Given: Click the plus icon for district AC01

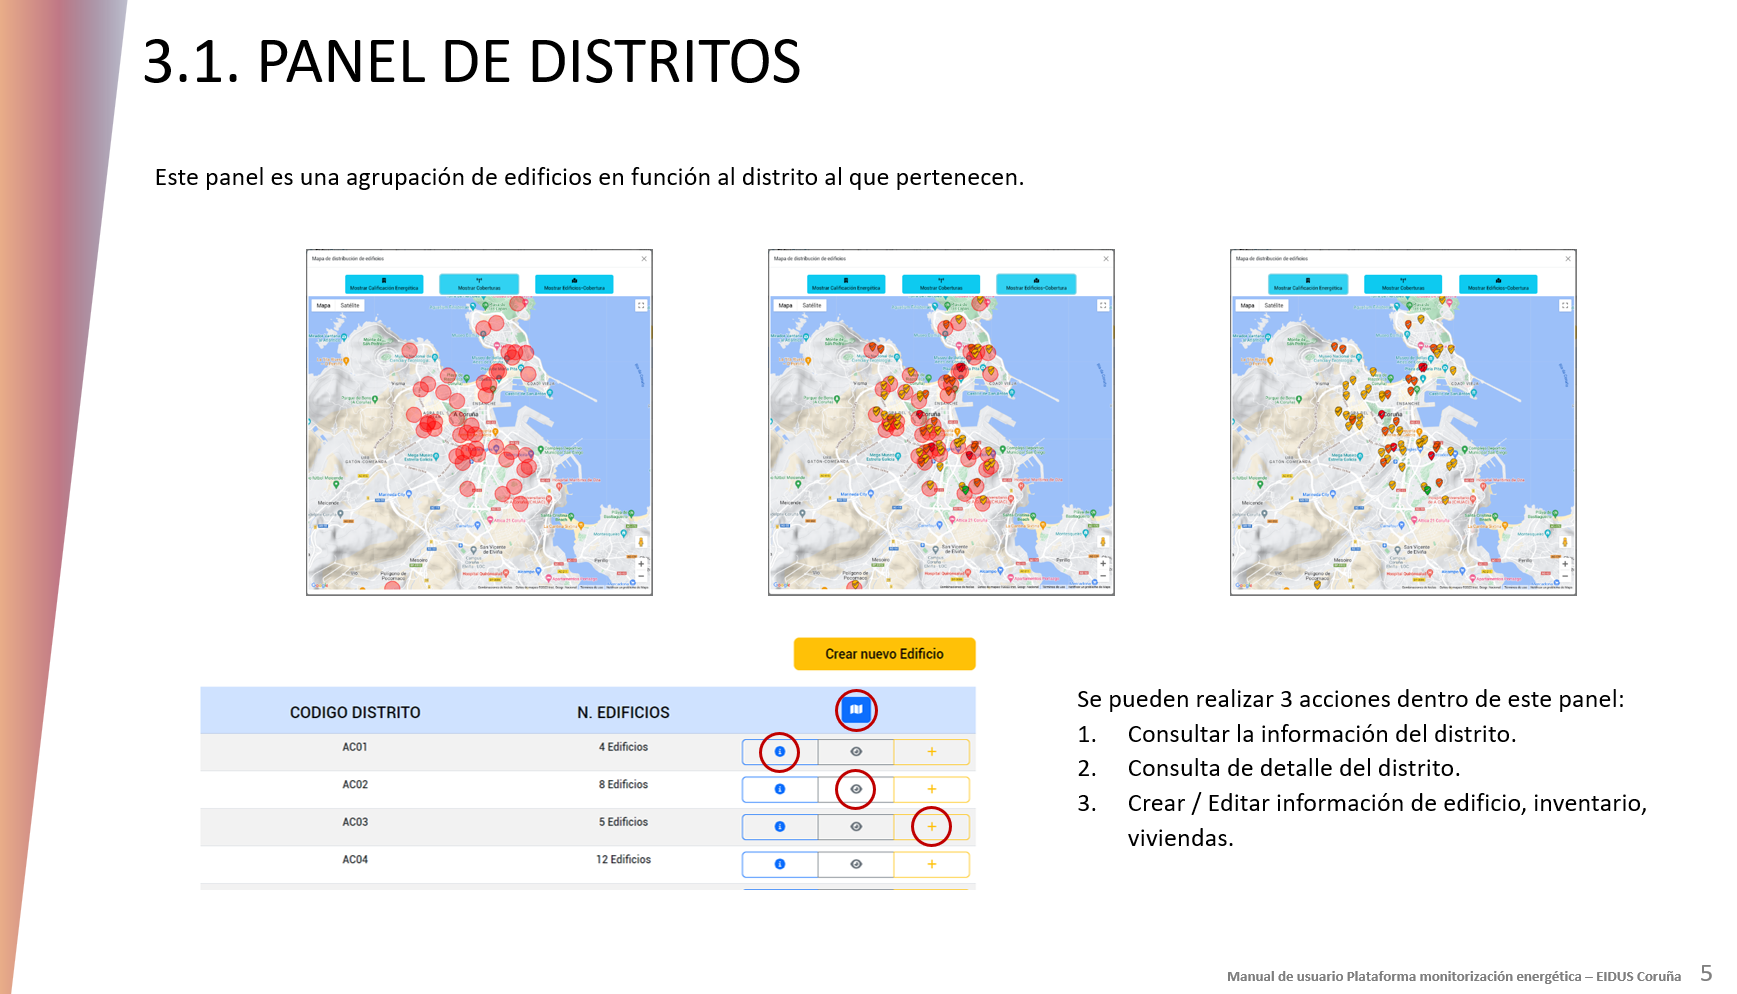Looking at the screenshot, I should pyautogui.click(x=932, y=752).
